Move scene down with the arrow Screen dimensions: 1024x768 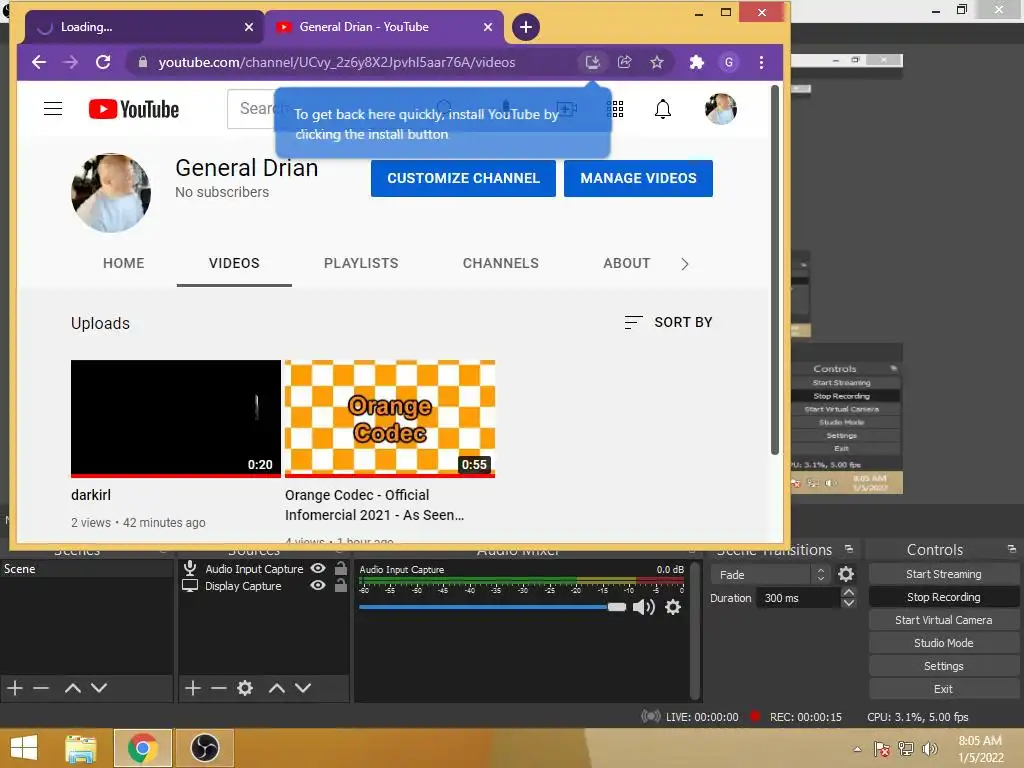coord(99,688)
